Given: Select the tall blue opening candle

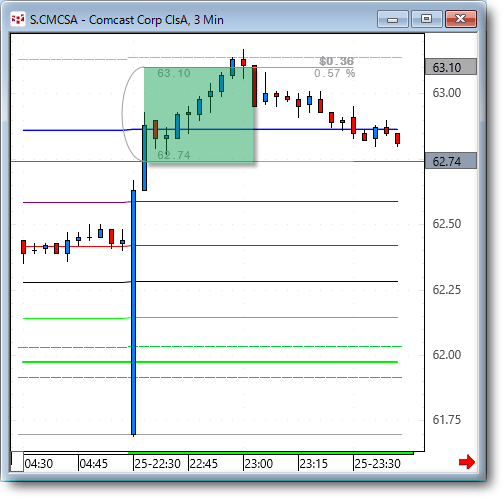Looking at the screenshot, I should pyautogui.click(x=134, y=312).
